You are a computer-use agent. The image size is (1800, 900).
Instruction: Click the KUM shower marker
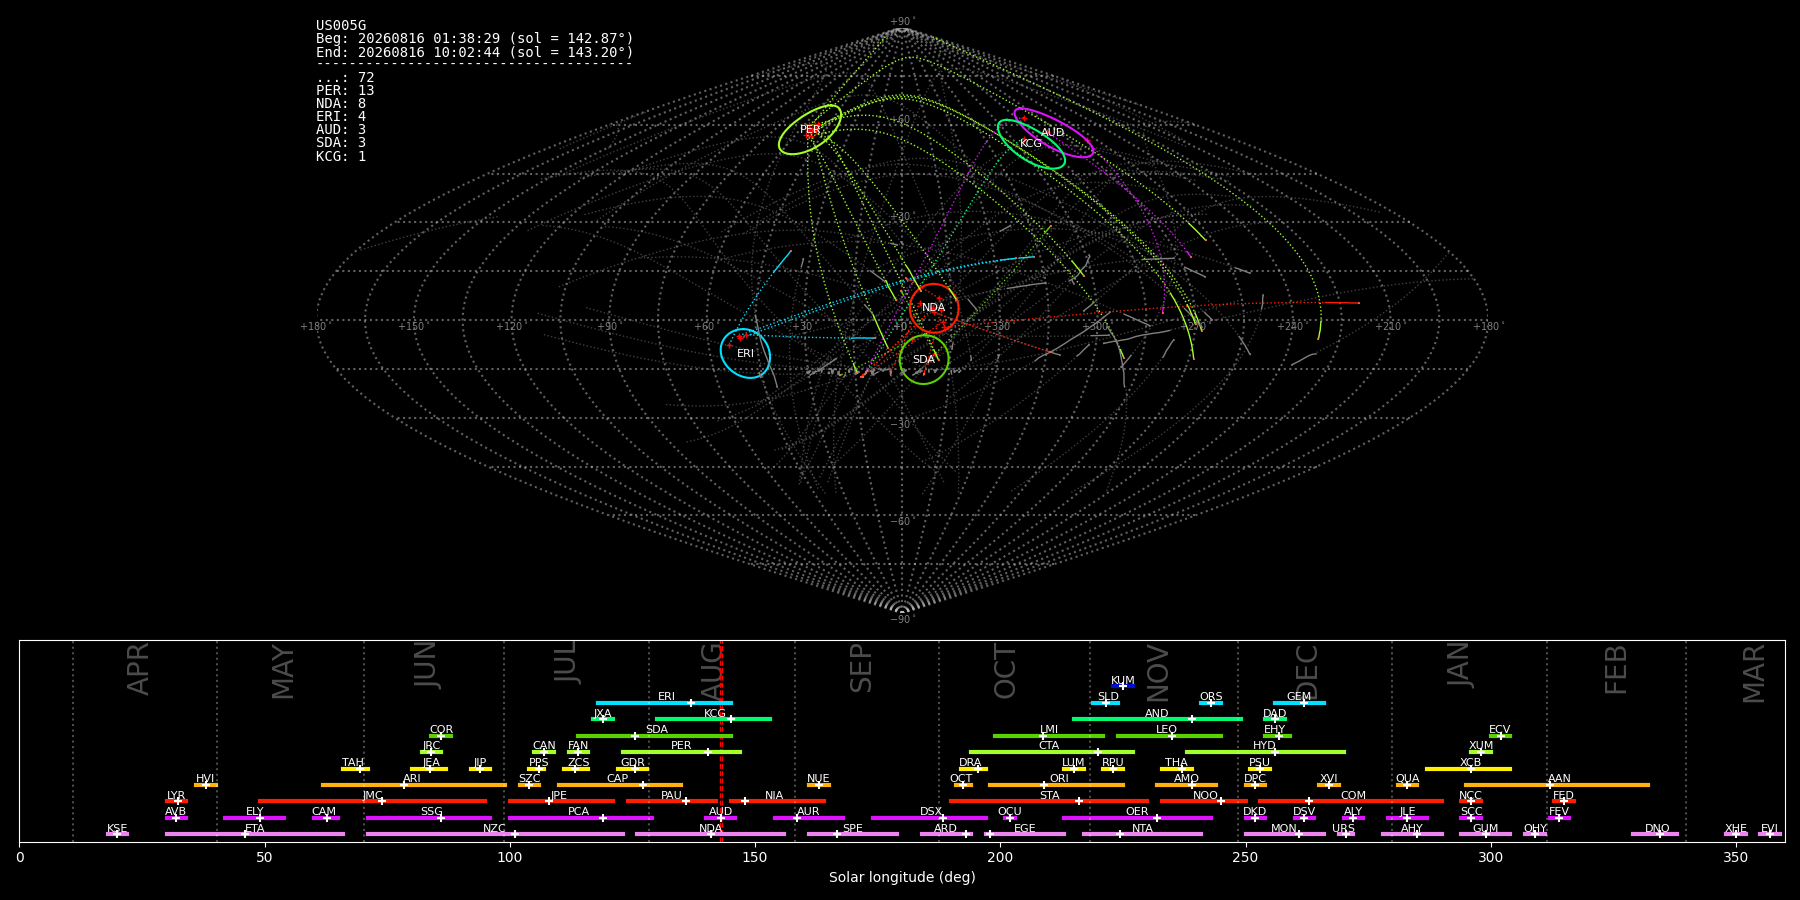tap(1123, 686)
